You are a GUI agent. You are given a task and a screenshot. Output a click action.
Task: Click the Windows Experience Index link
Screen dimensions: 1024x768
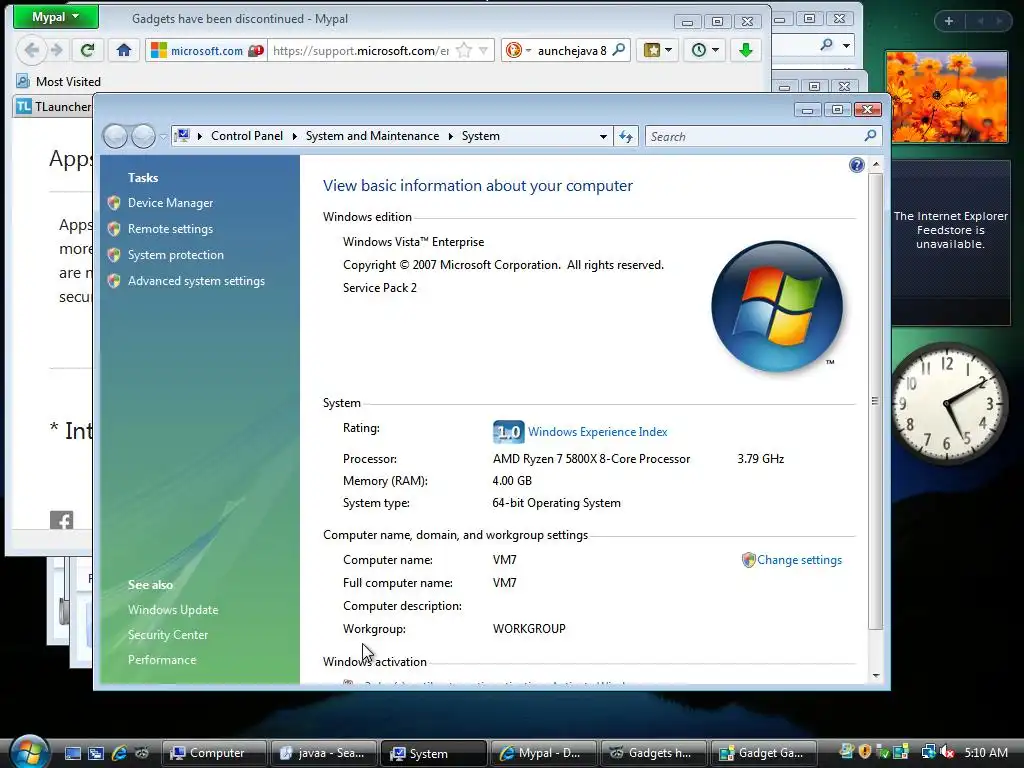[598, 432]
